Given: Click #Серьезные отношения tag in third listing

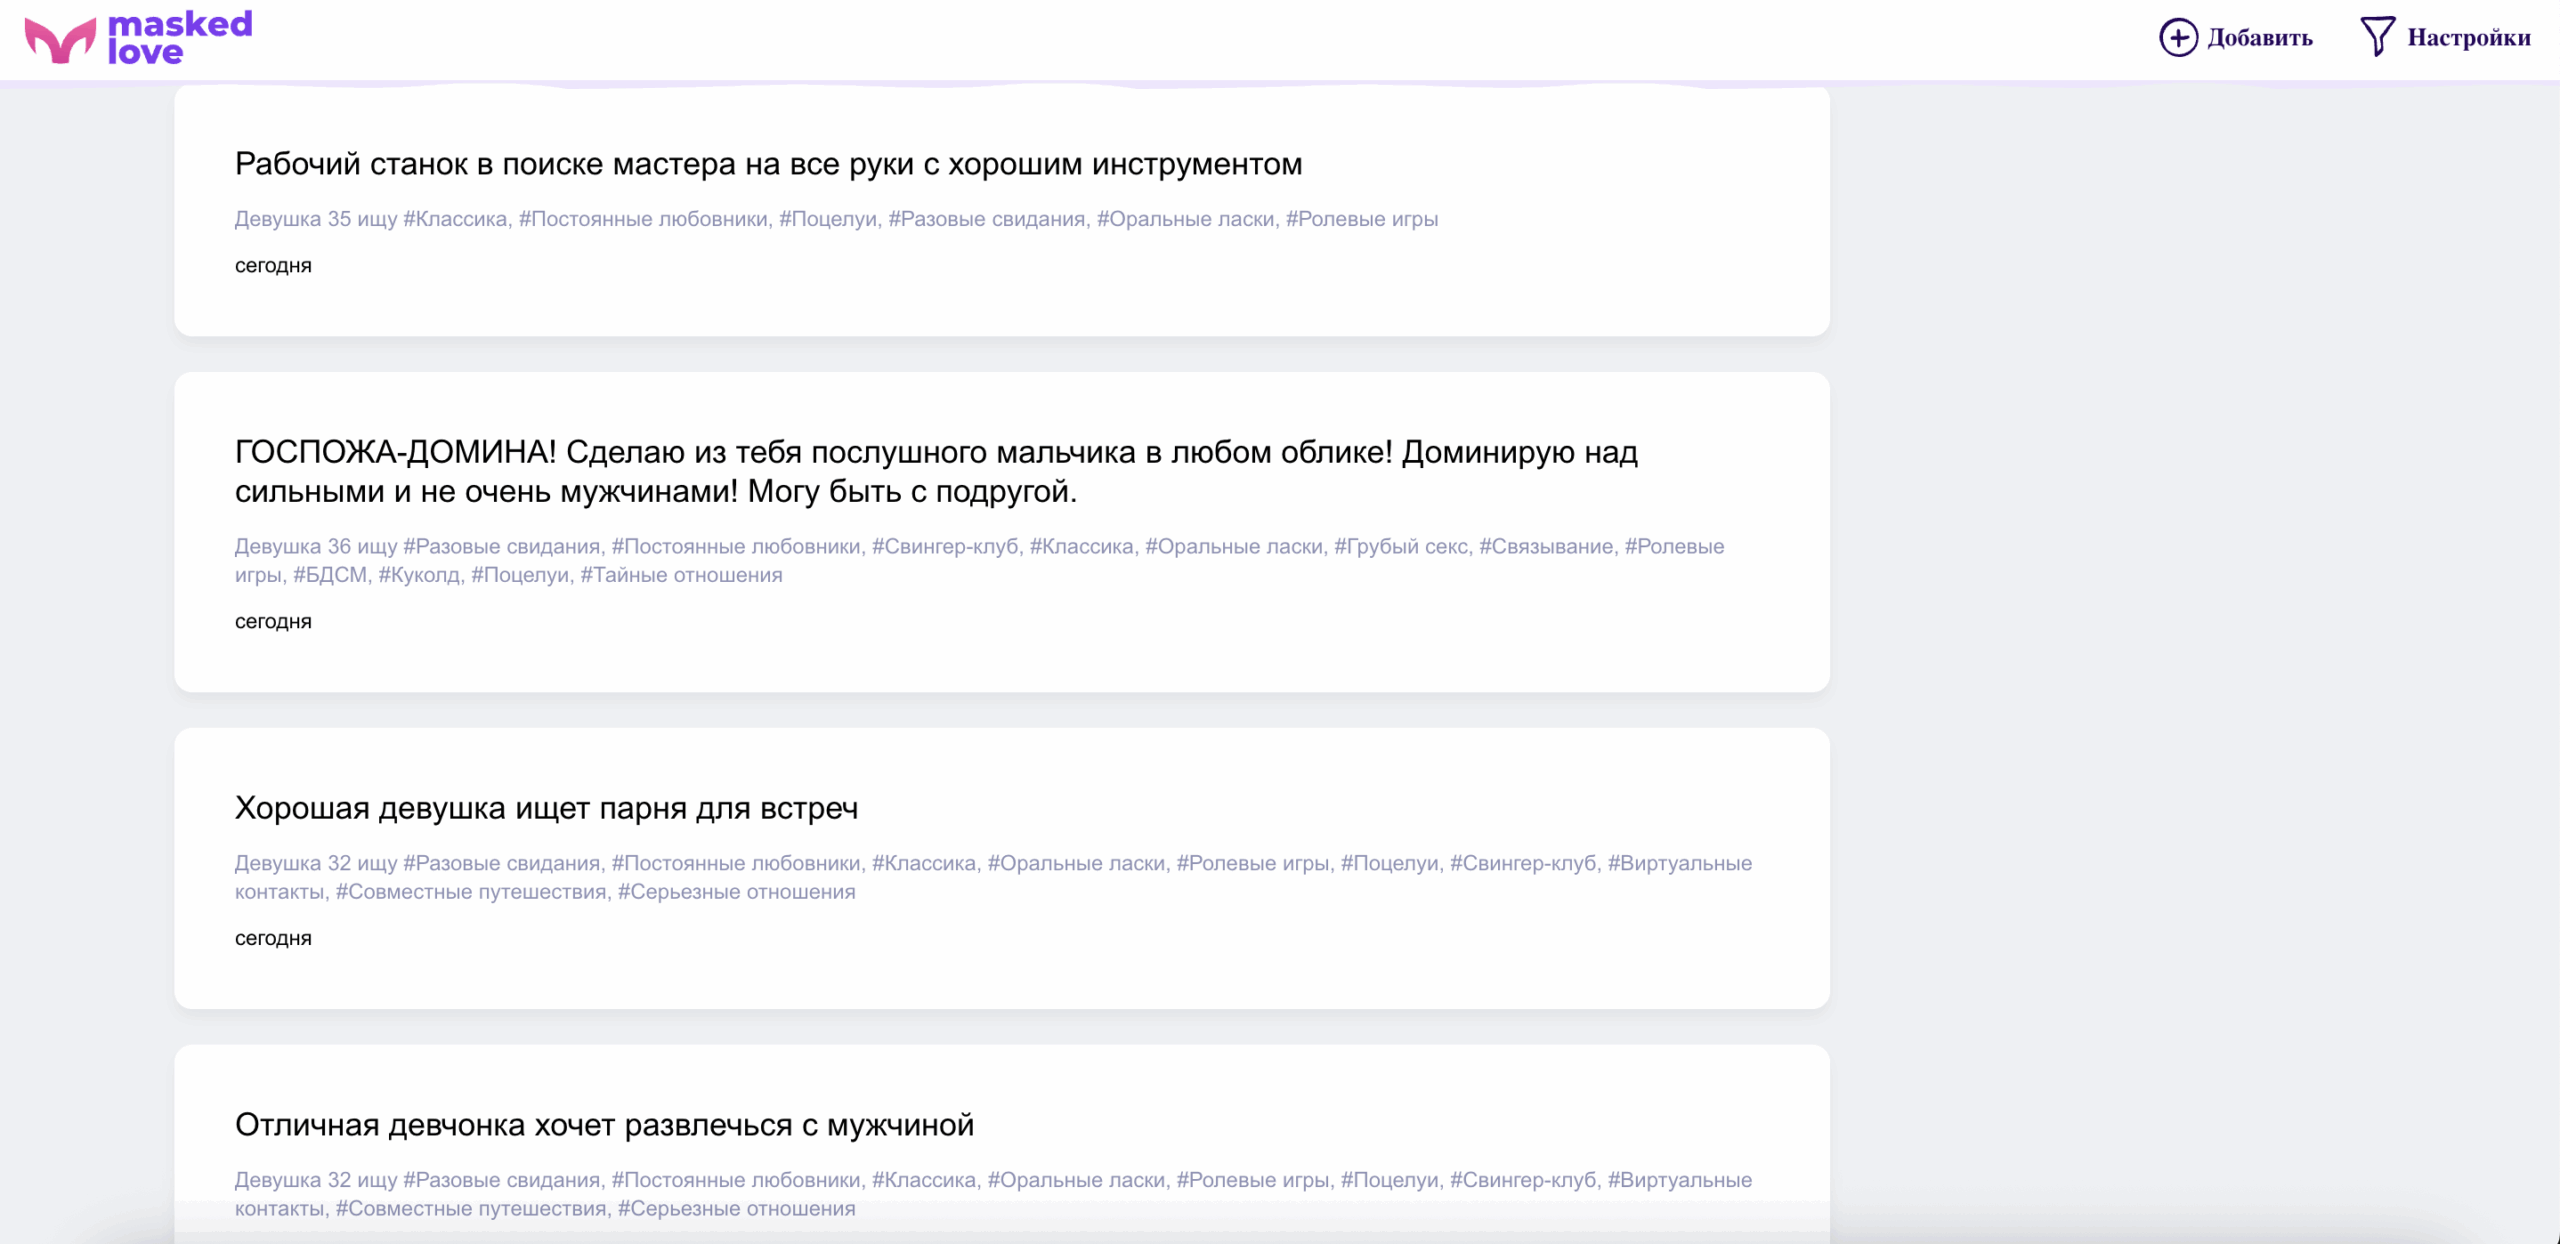Looking at the screenshot, I should tap(736, 892).
